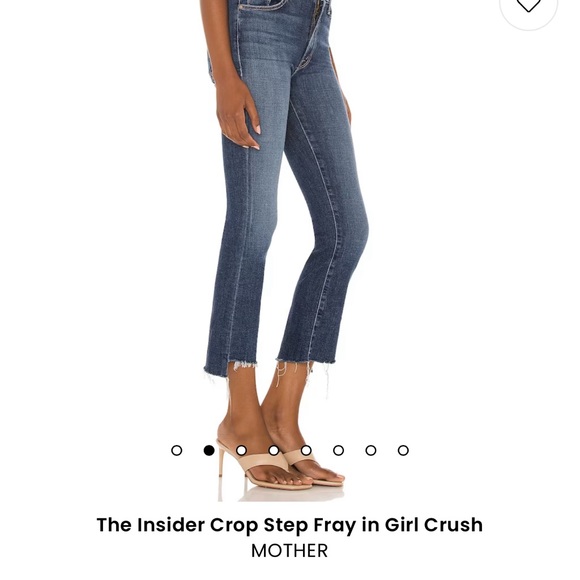This screenshot has height=580, width=580.
Task: Click the MOTHER brand name
Action: point(290,551)
